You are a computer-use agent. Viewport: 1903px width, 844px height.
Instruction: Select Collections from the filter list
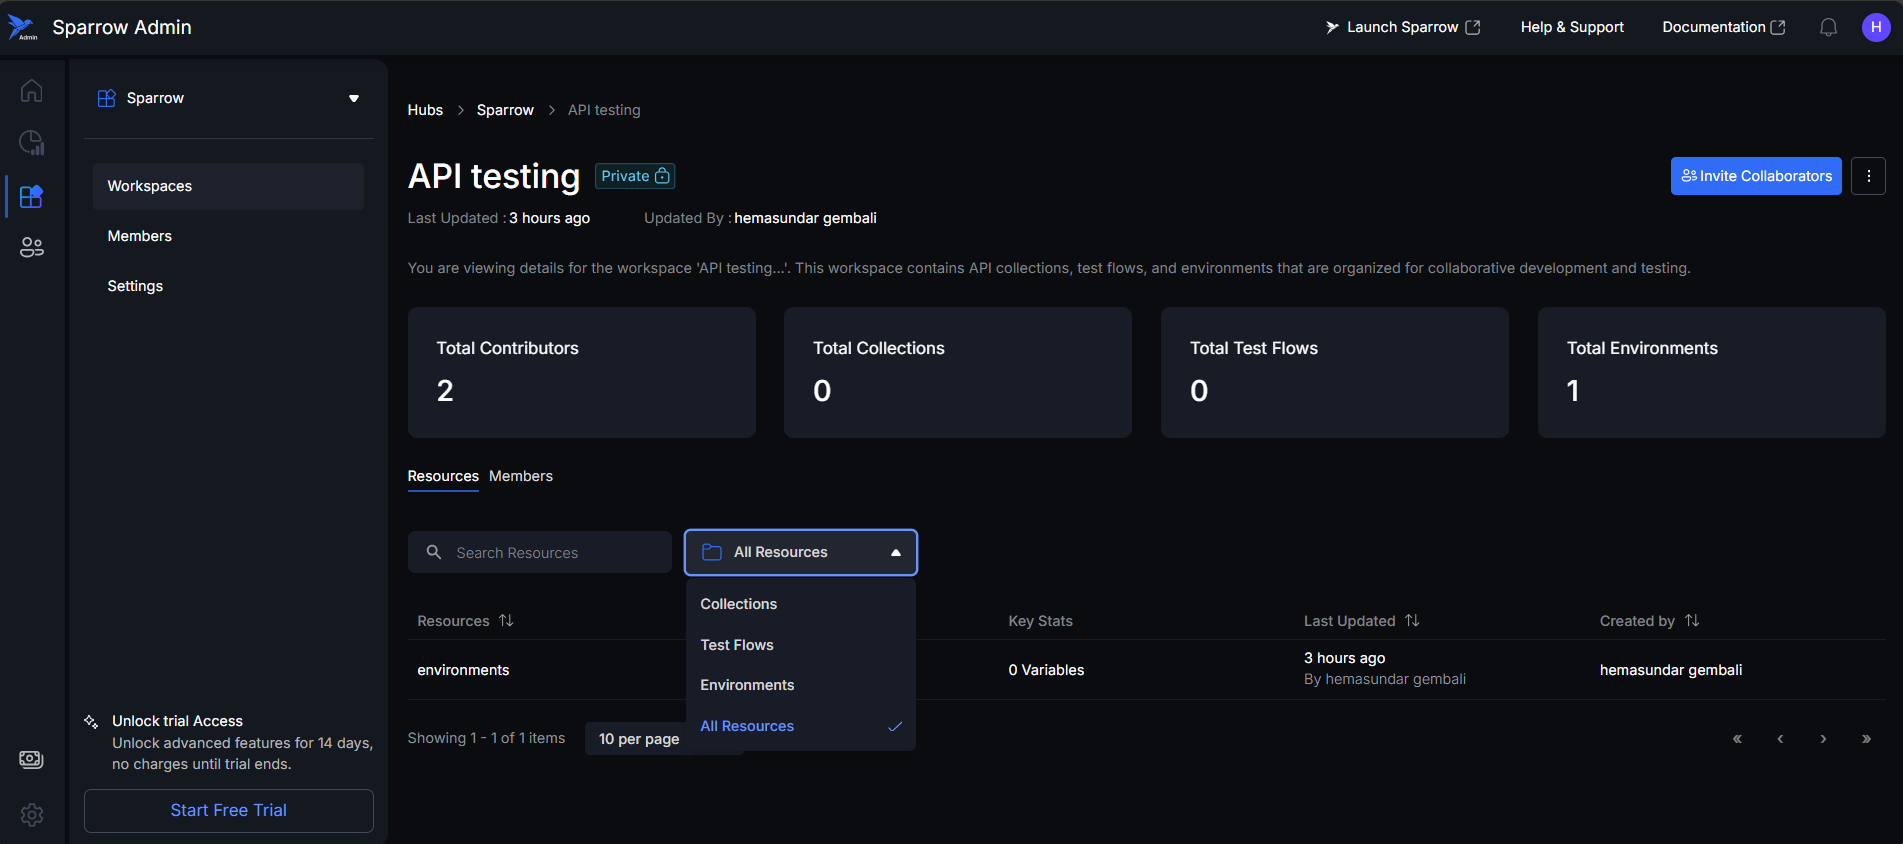(738, 604)
